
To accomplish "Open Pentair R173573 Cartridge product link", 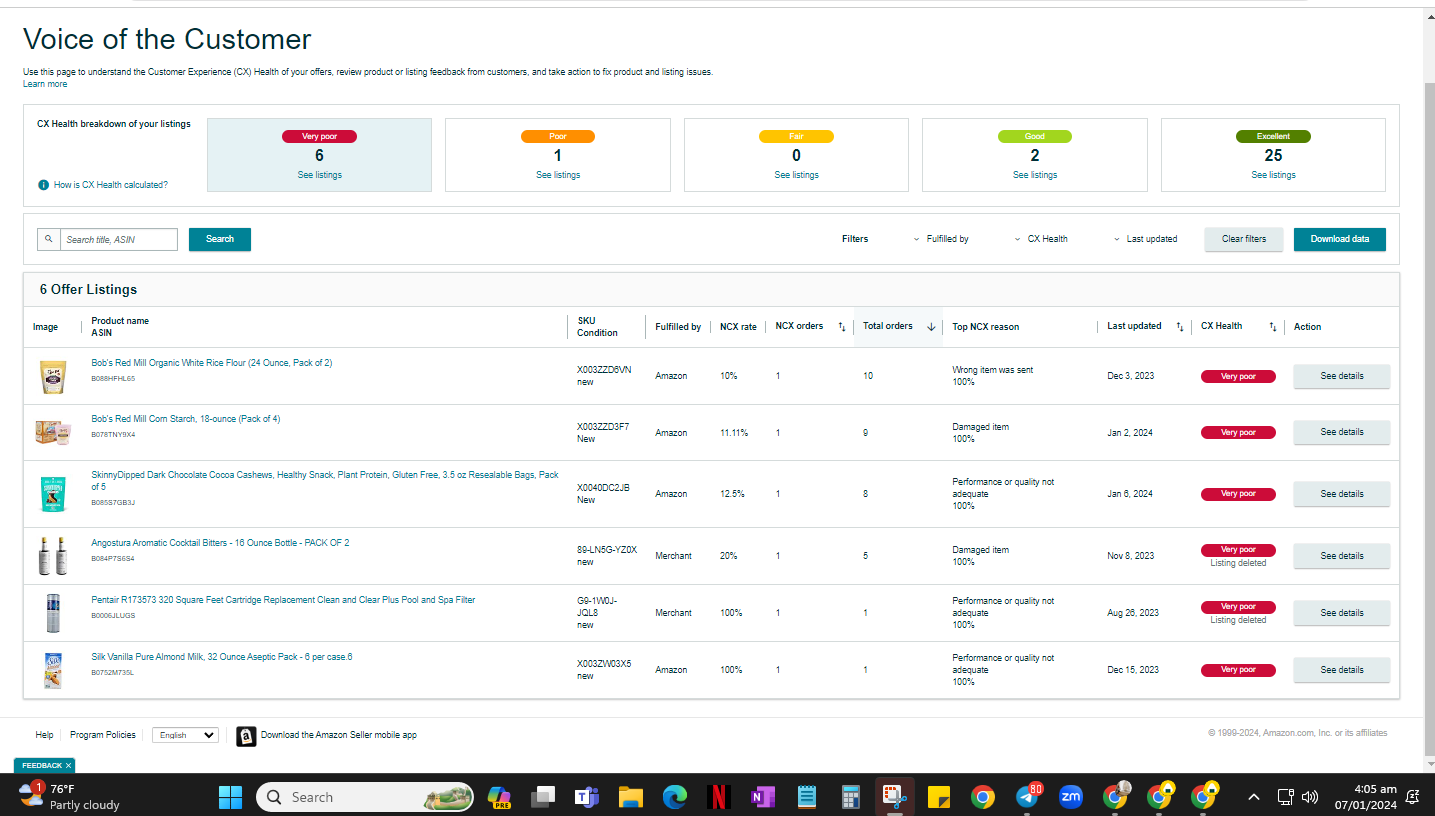I will click(283, 600).
